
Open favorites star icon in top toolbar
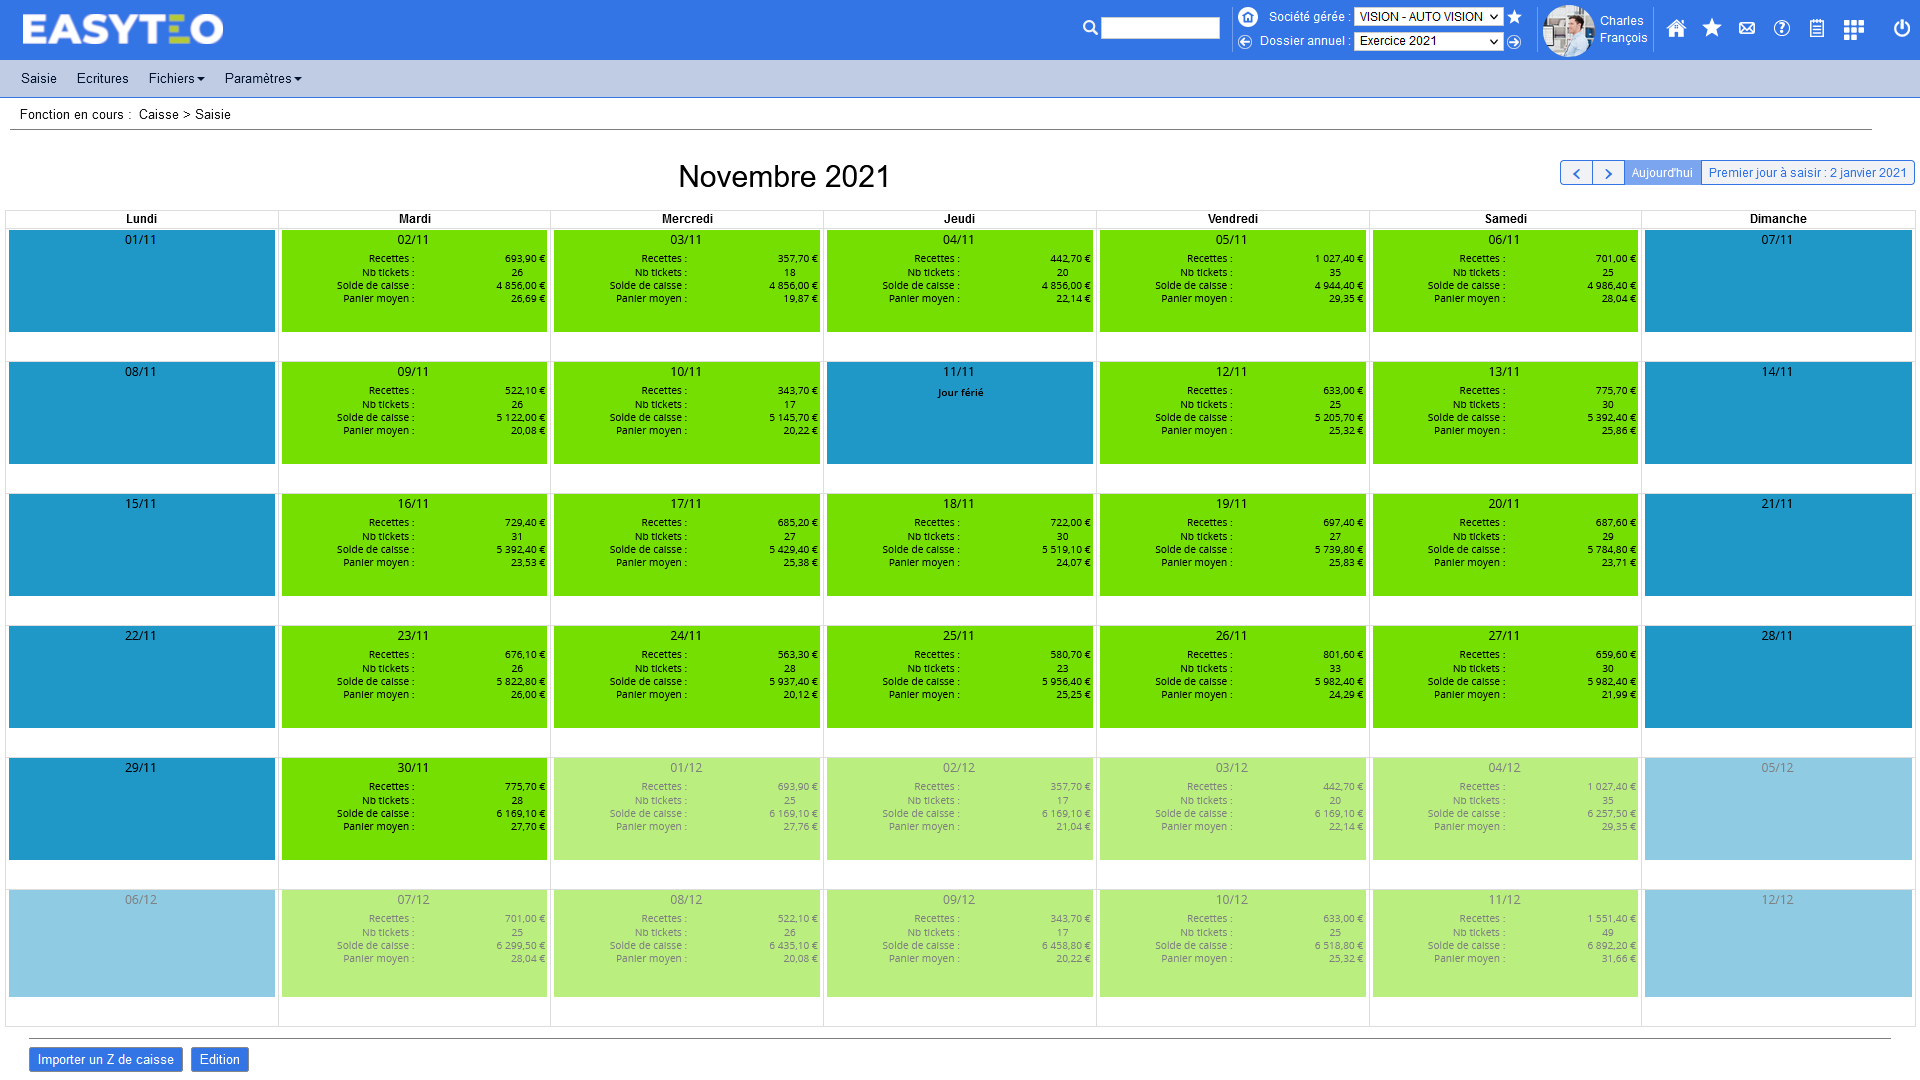click(1712, 29)
